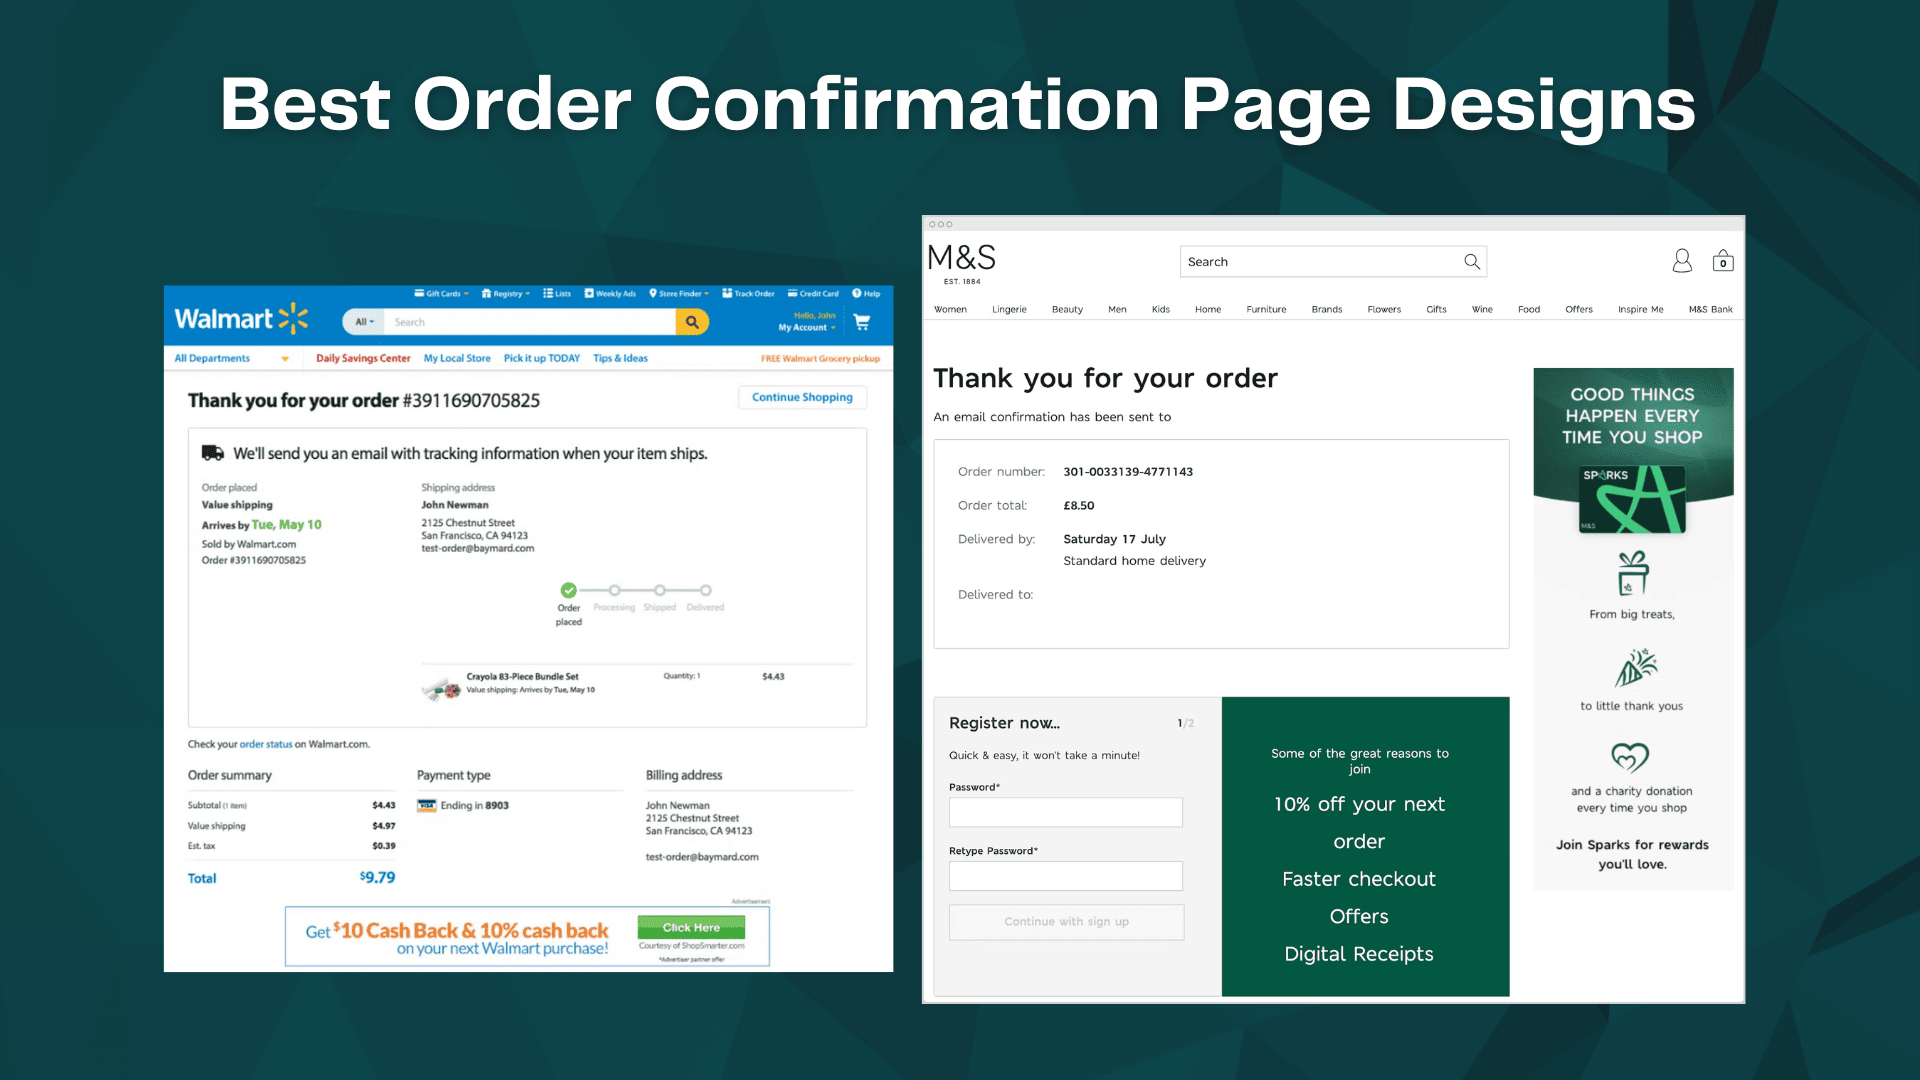Open the M&S account profile icon
This screenshot has width=1920, height=1080.
point(1682,261)
